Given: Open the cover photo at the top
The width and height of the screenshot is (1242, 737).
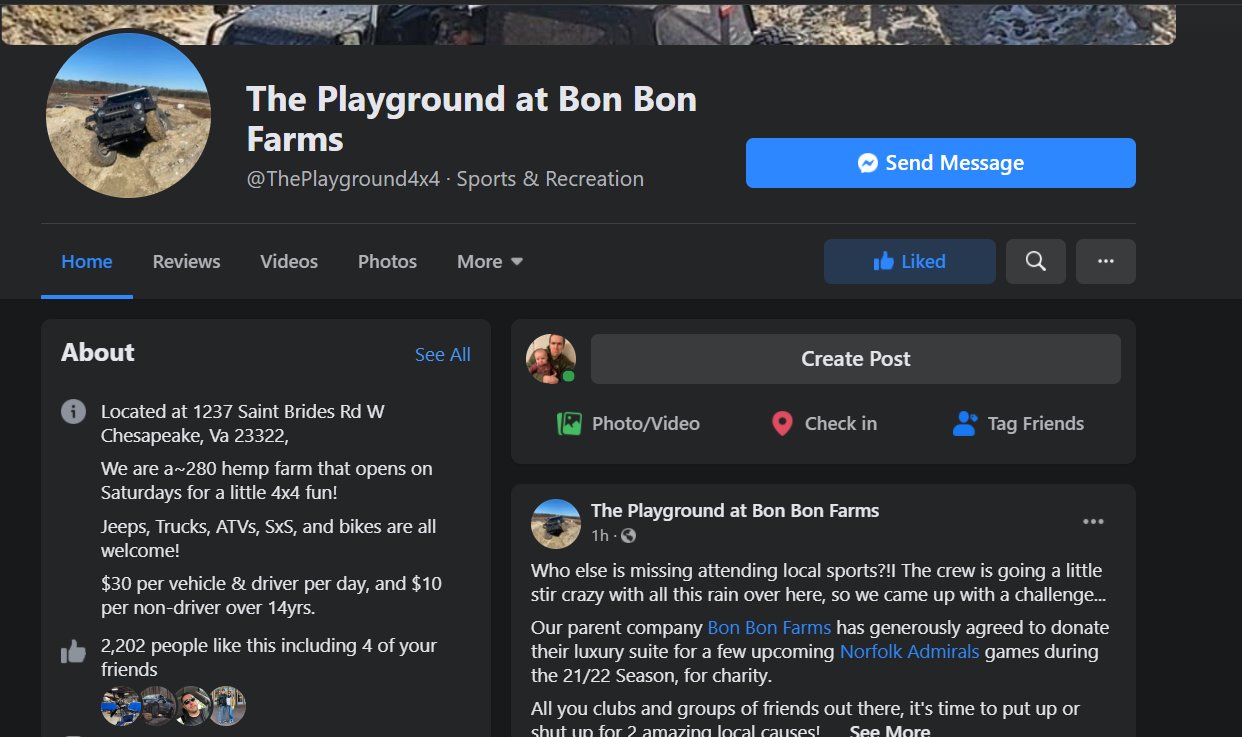Looking at the screenshot, I should [x=588, y=22].
